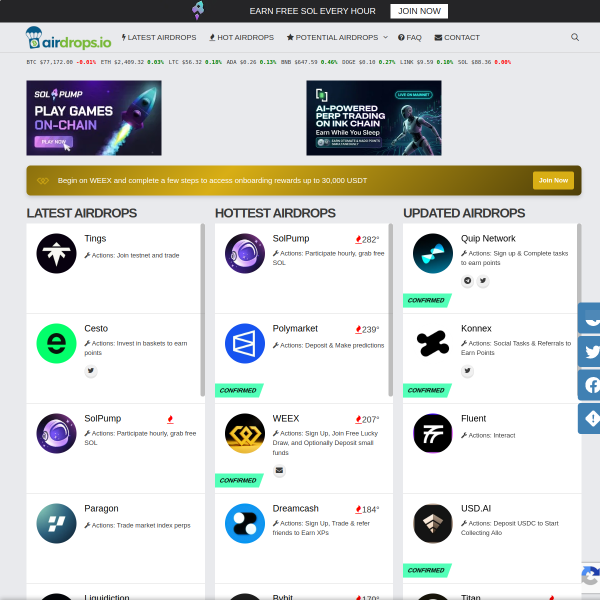
Task: Expand the Potential Airdrops dropdown chevron
Action: [385, 37]
